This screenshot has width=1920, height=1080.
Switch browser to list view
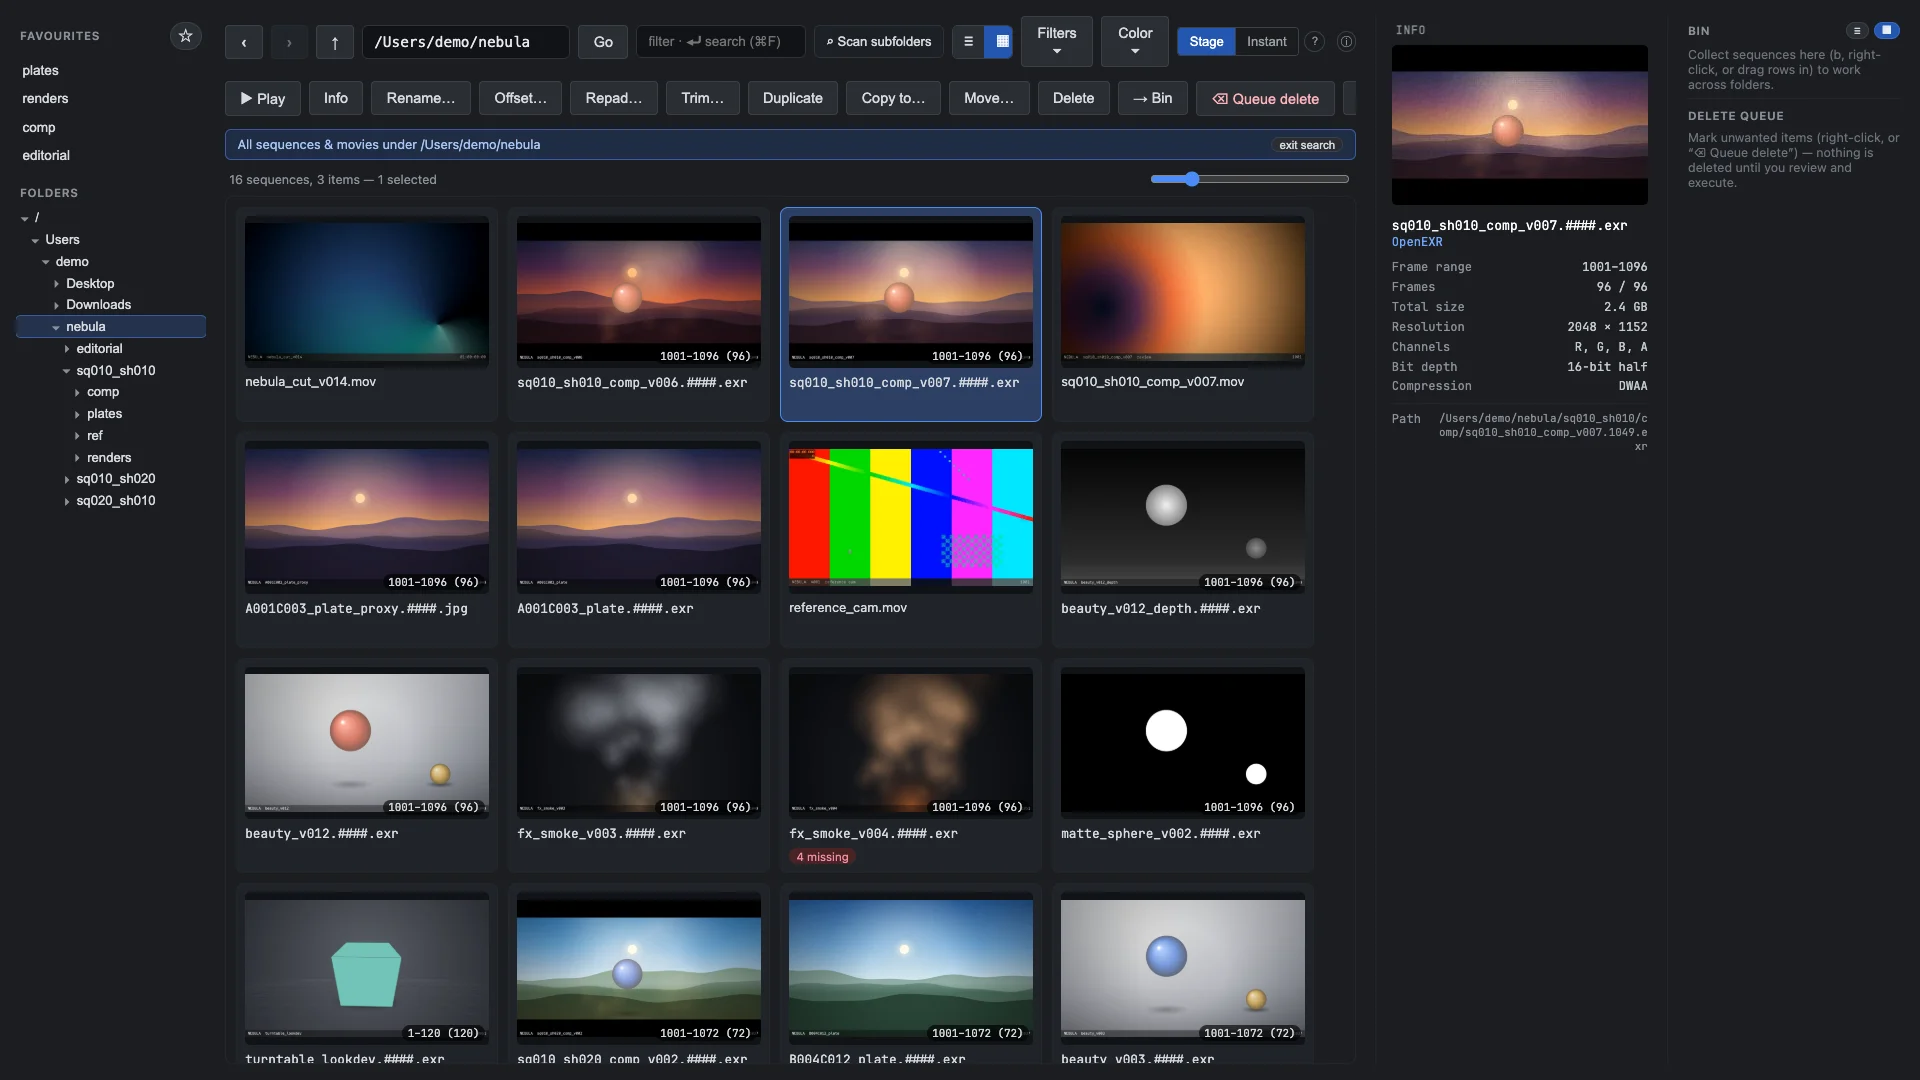[x=968, y=42]
